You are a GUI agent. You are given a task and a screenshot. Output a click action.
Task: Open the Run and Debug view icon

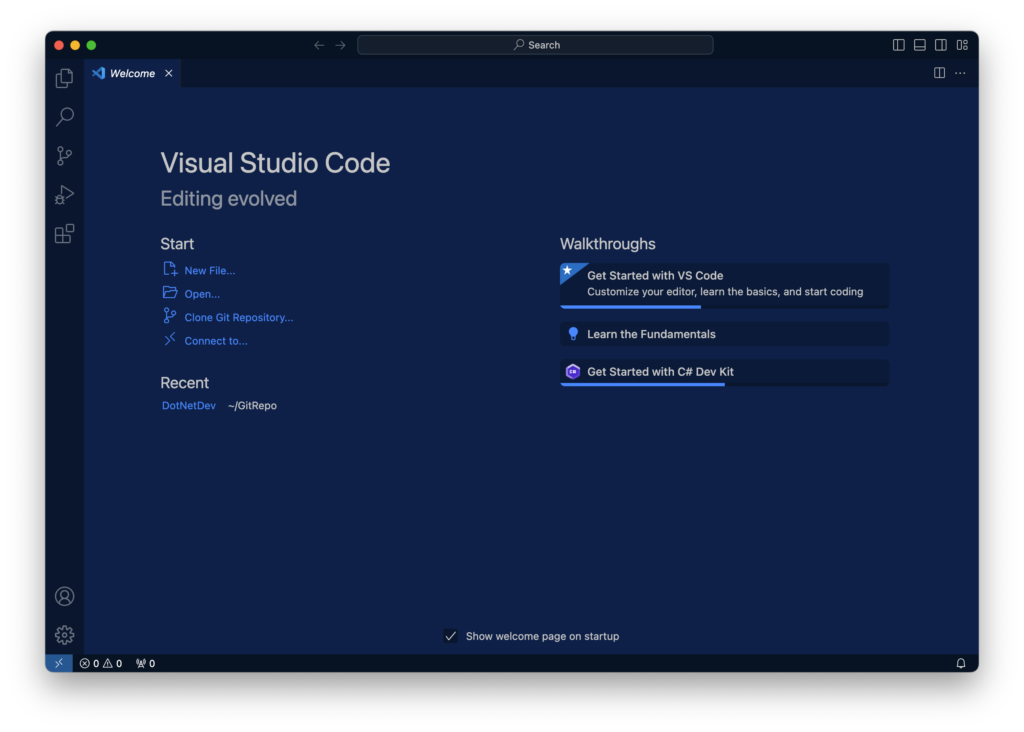pyautogui.click(x=63, y=194)
